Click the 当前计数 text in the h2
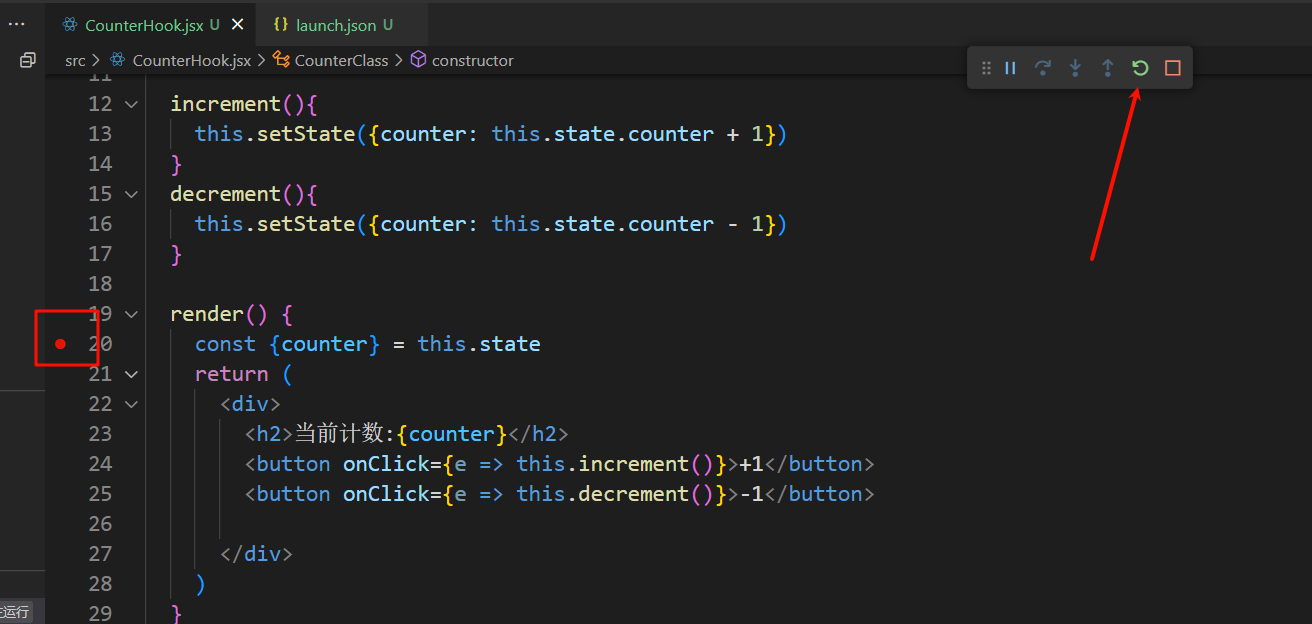This screenshot has width=1312, height=624. point(340,434)
